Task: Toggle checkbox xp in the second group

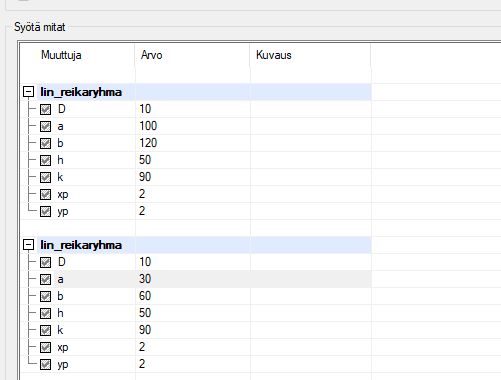Action: [x=45, y=347]
